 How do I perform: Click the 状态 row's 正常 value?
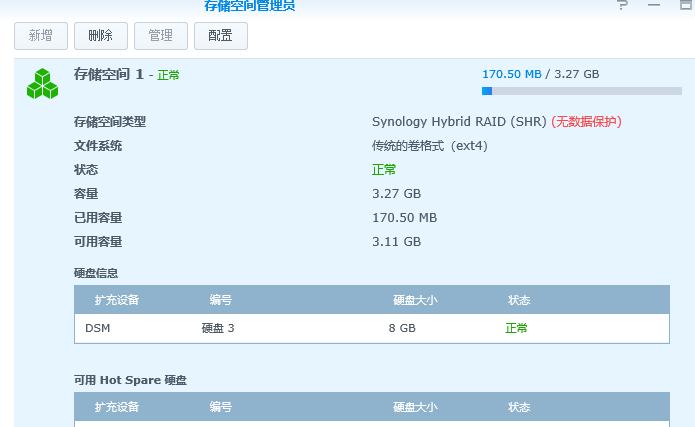pos(384,170)
